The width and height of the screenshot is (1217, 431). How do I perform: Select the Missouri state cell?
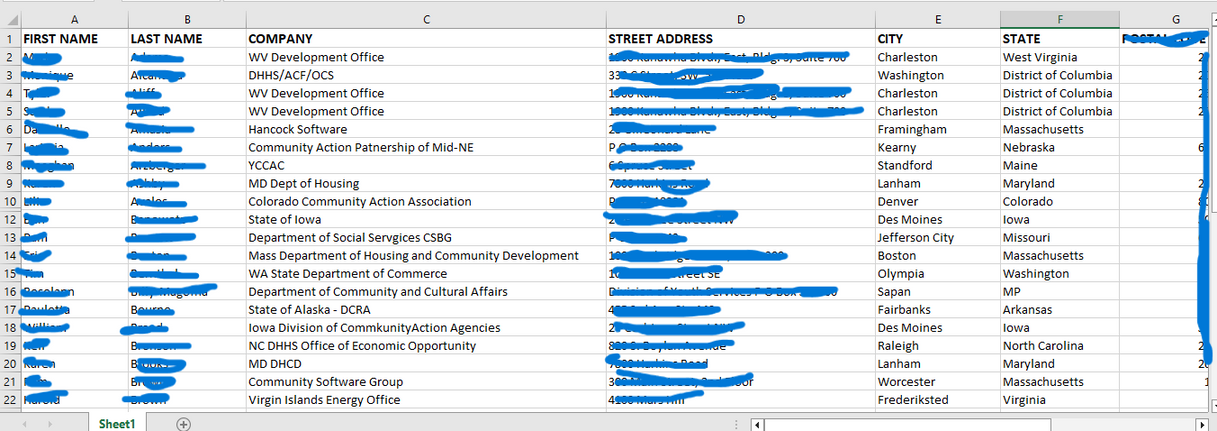tap(1059, 237)
